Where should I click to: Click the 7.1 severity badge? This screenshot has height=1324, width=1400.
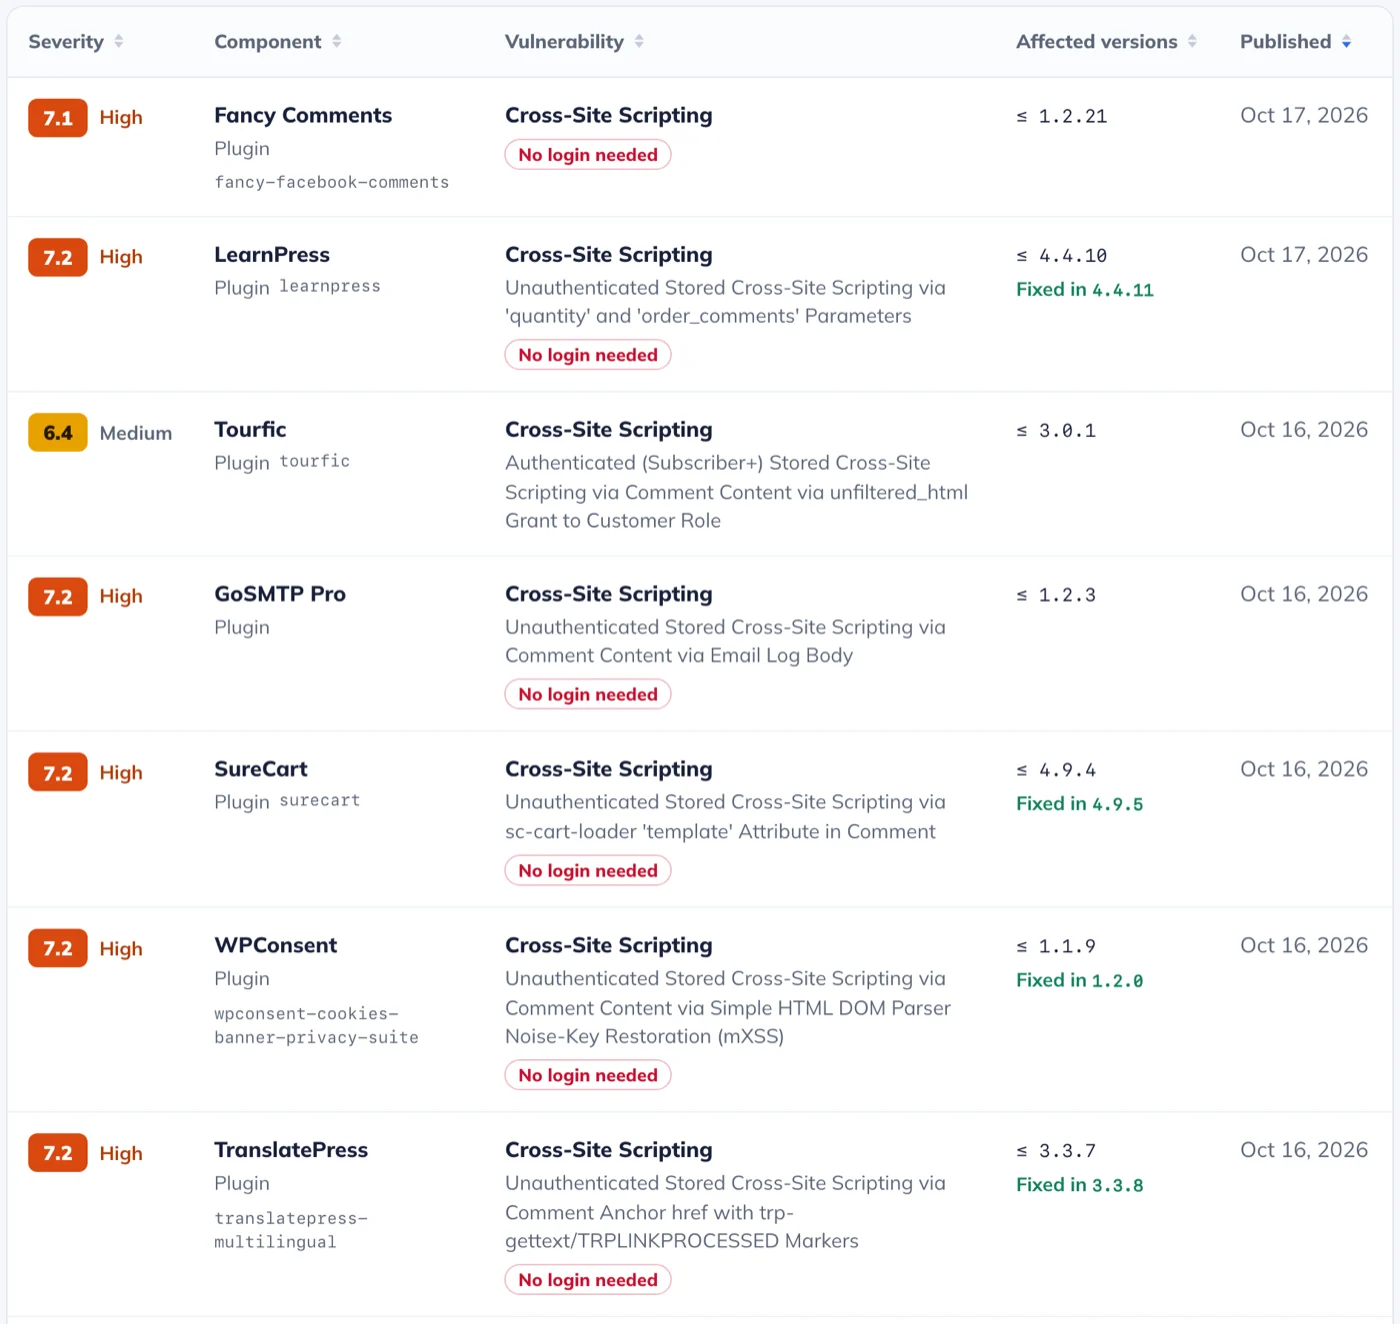[58, 118]
